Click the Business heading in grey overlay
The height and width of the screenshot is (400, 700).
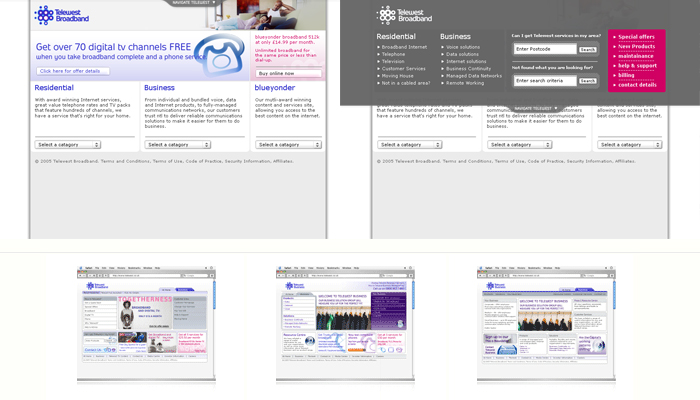click(455, 37)
